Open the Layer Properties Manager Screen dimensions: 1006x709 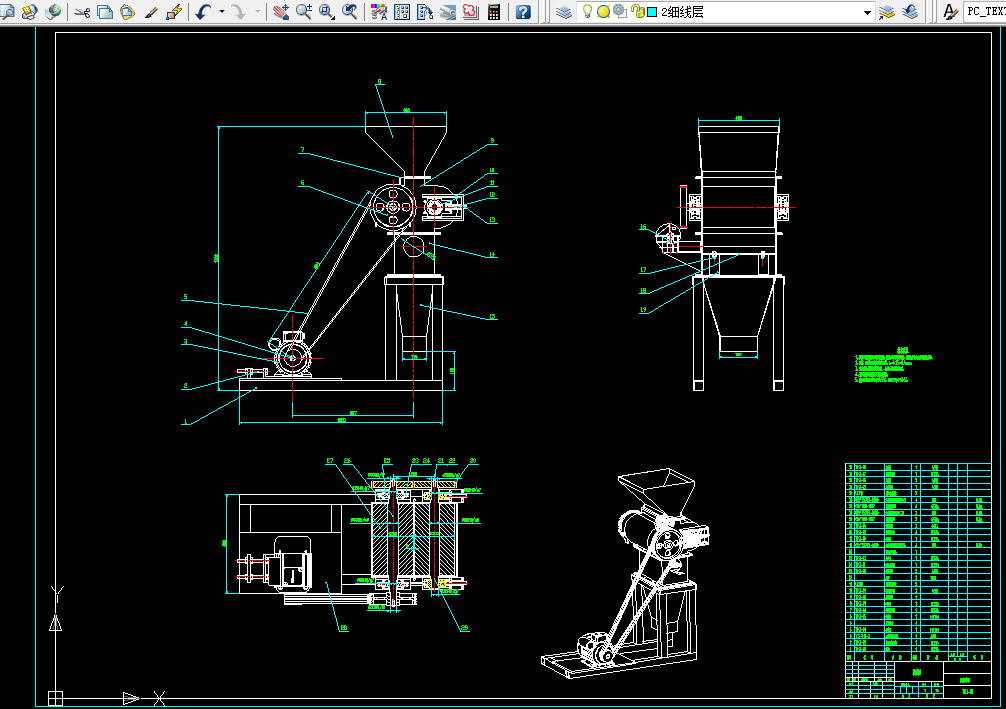point(564,12)
